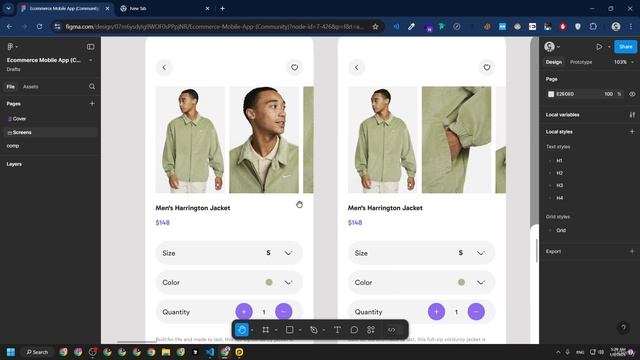Click green color dot on left screen
This screenshot has width=640, height=360.
[x=269, y=282]
